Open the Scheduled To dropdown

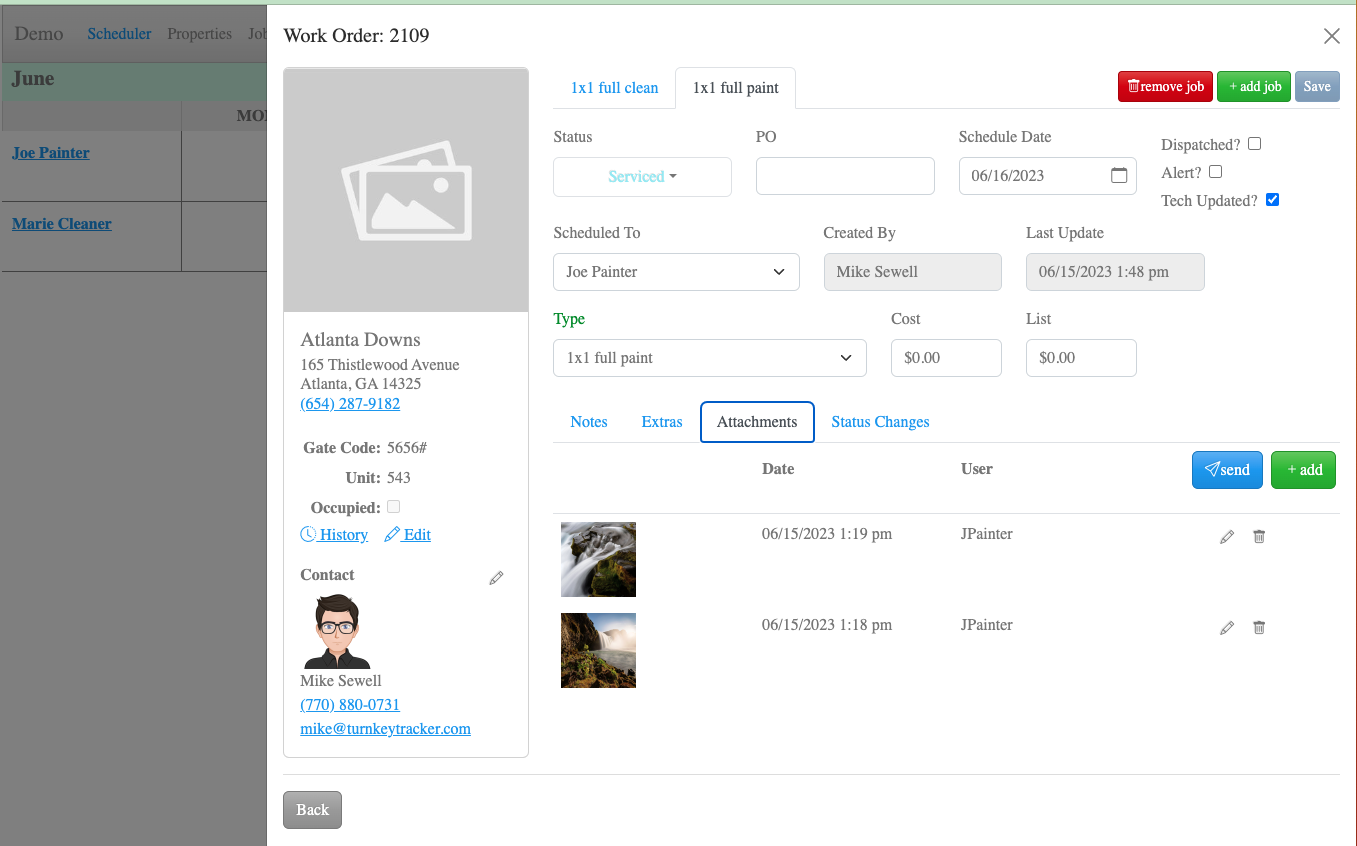pos(676,271)
